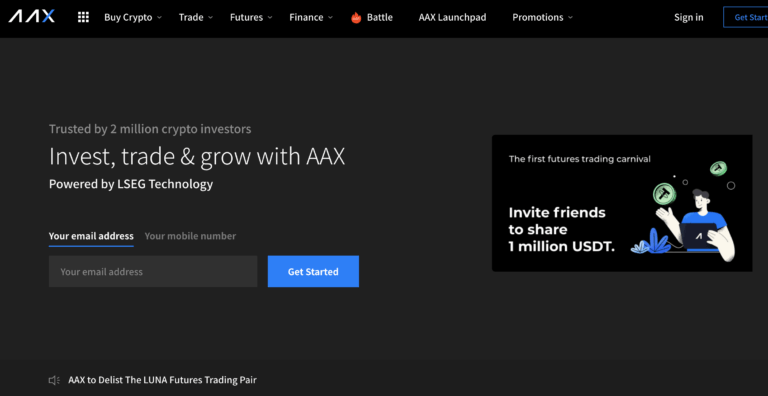Expand the Trade dropdown chevron
The width and height of the screenshot is (768, 396).
tap(210, 18)
